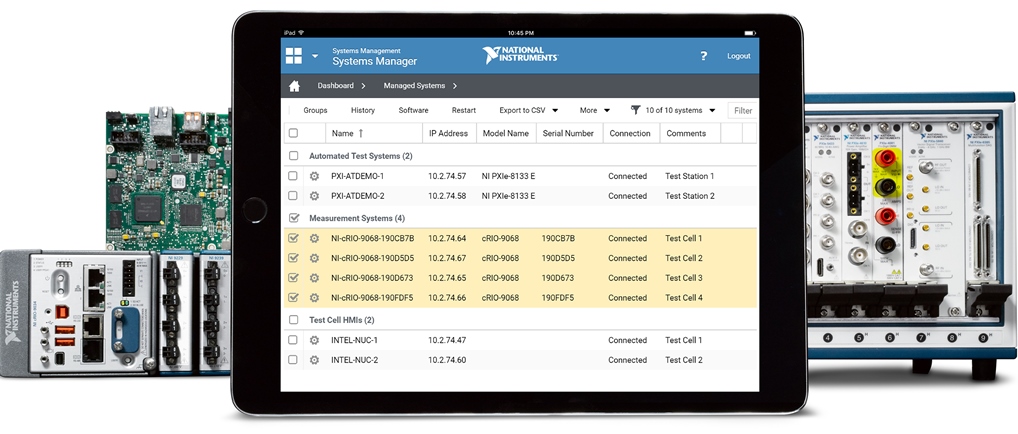Screen dimensions: 1018x434
Task: Open gear menu for INTEL-NUC-1
Action: tap(314, 341)
